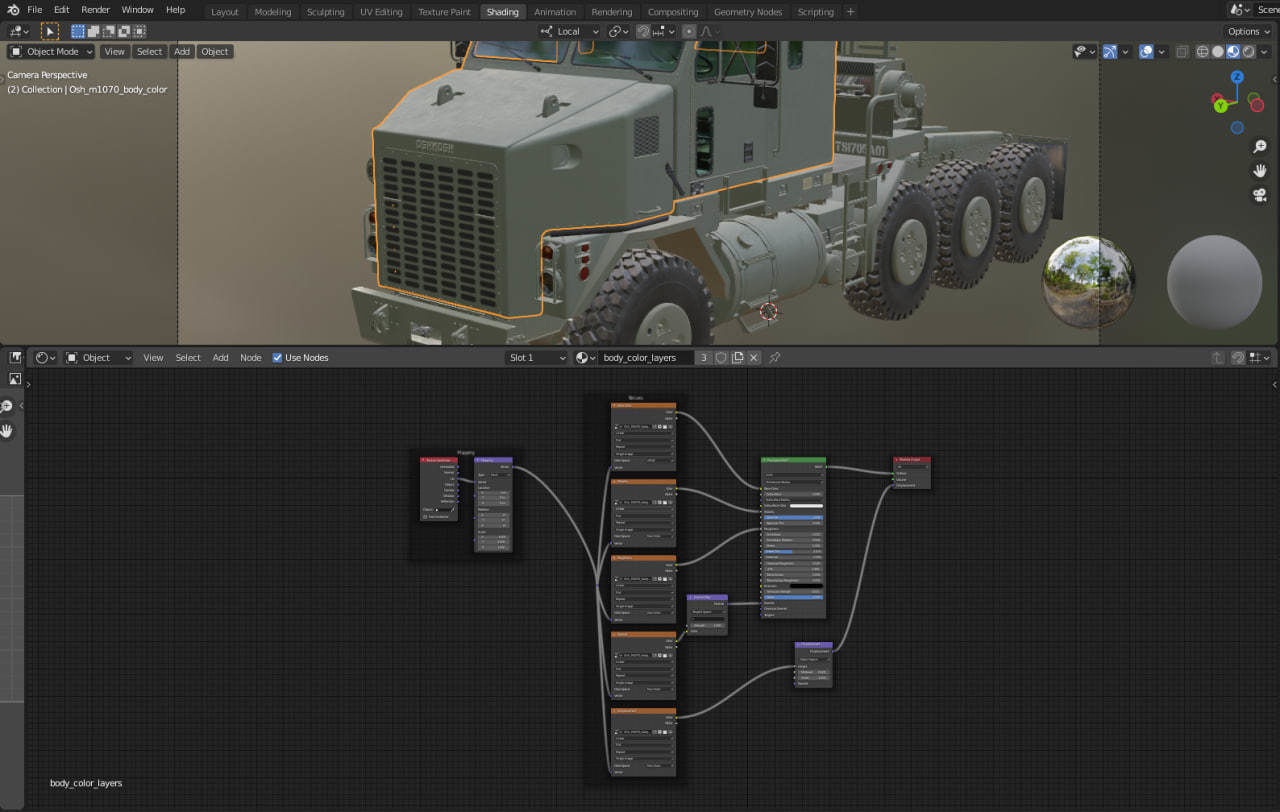Toggle fake user shield icon
Screen dimensions: 1280x812
click(x=721, y=357)
